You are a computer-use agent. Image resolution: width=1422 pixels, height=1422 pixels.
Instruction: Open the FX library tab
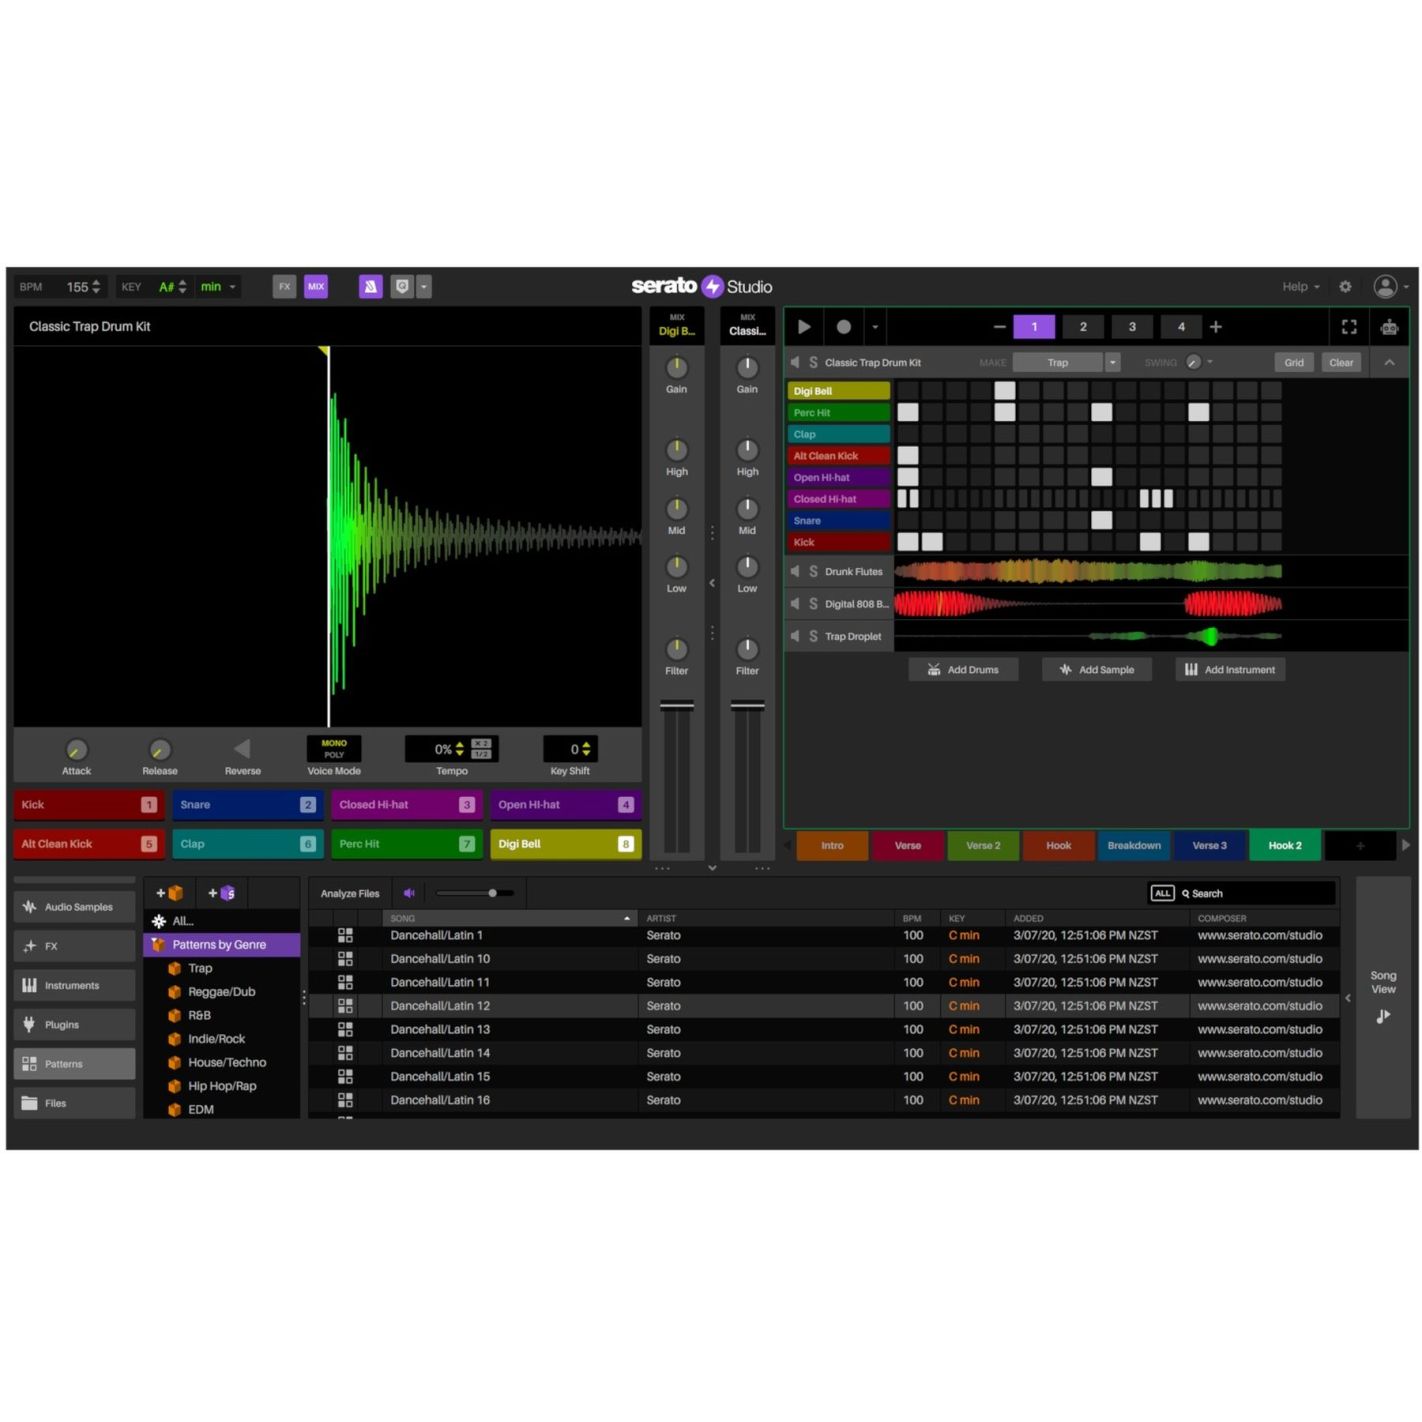click(x=75, y=946)
